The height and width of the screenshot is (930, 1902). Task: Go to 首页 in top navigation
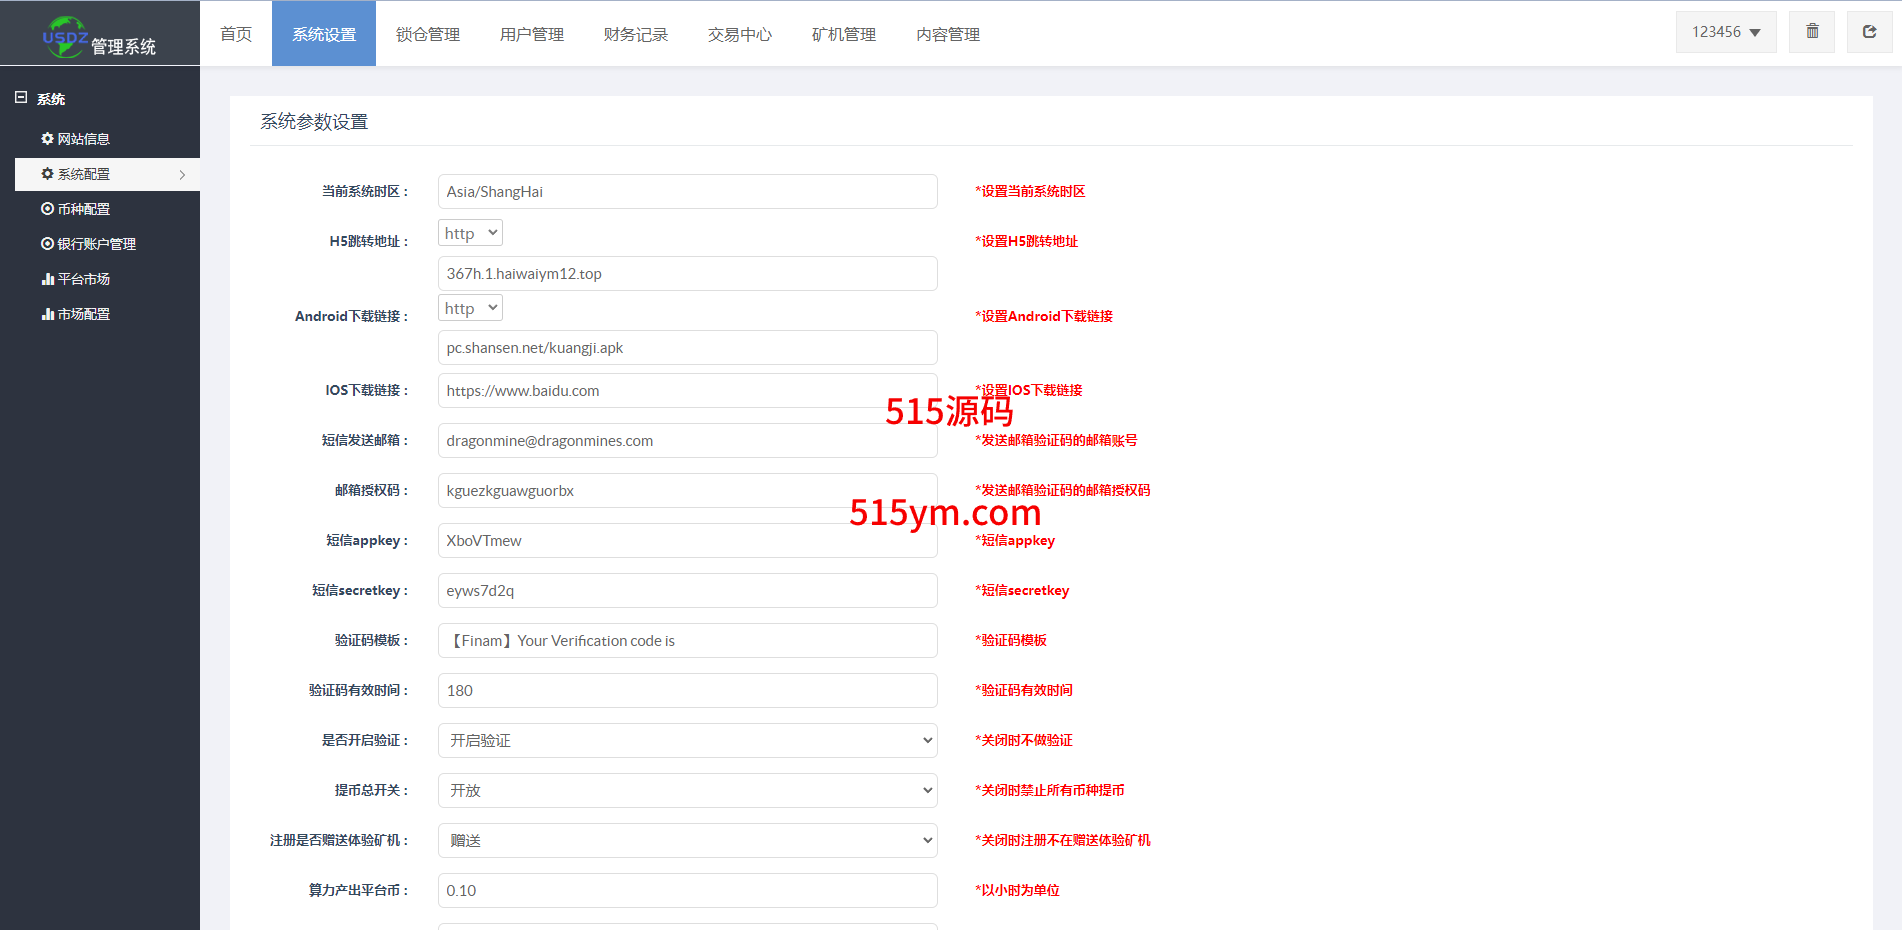(x=236, y=34)
